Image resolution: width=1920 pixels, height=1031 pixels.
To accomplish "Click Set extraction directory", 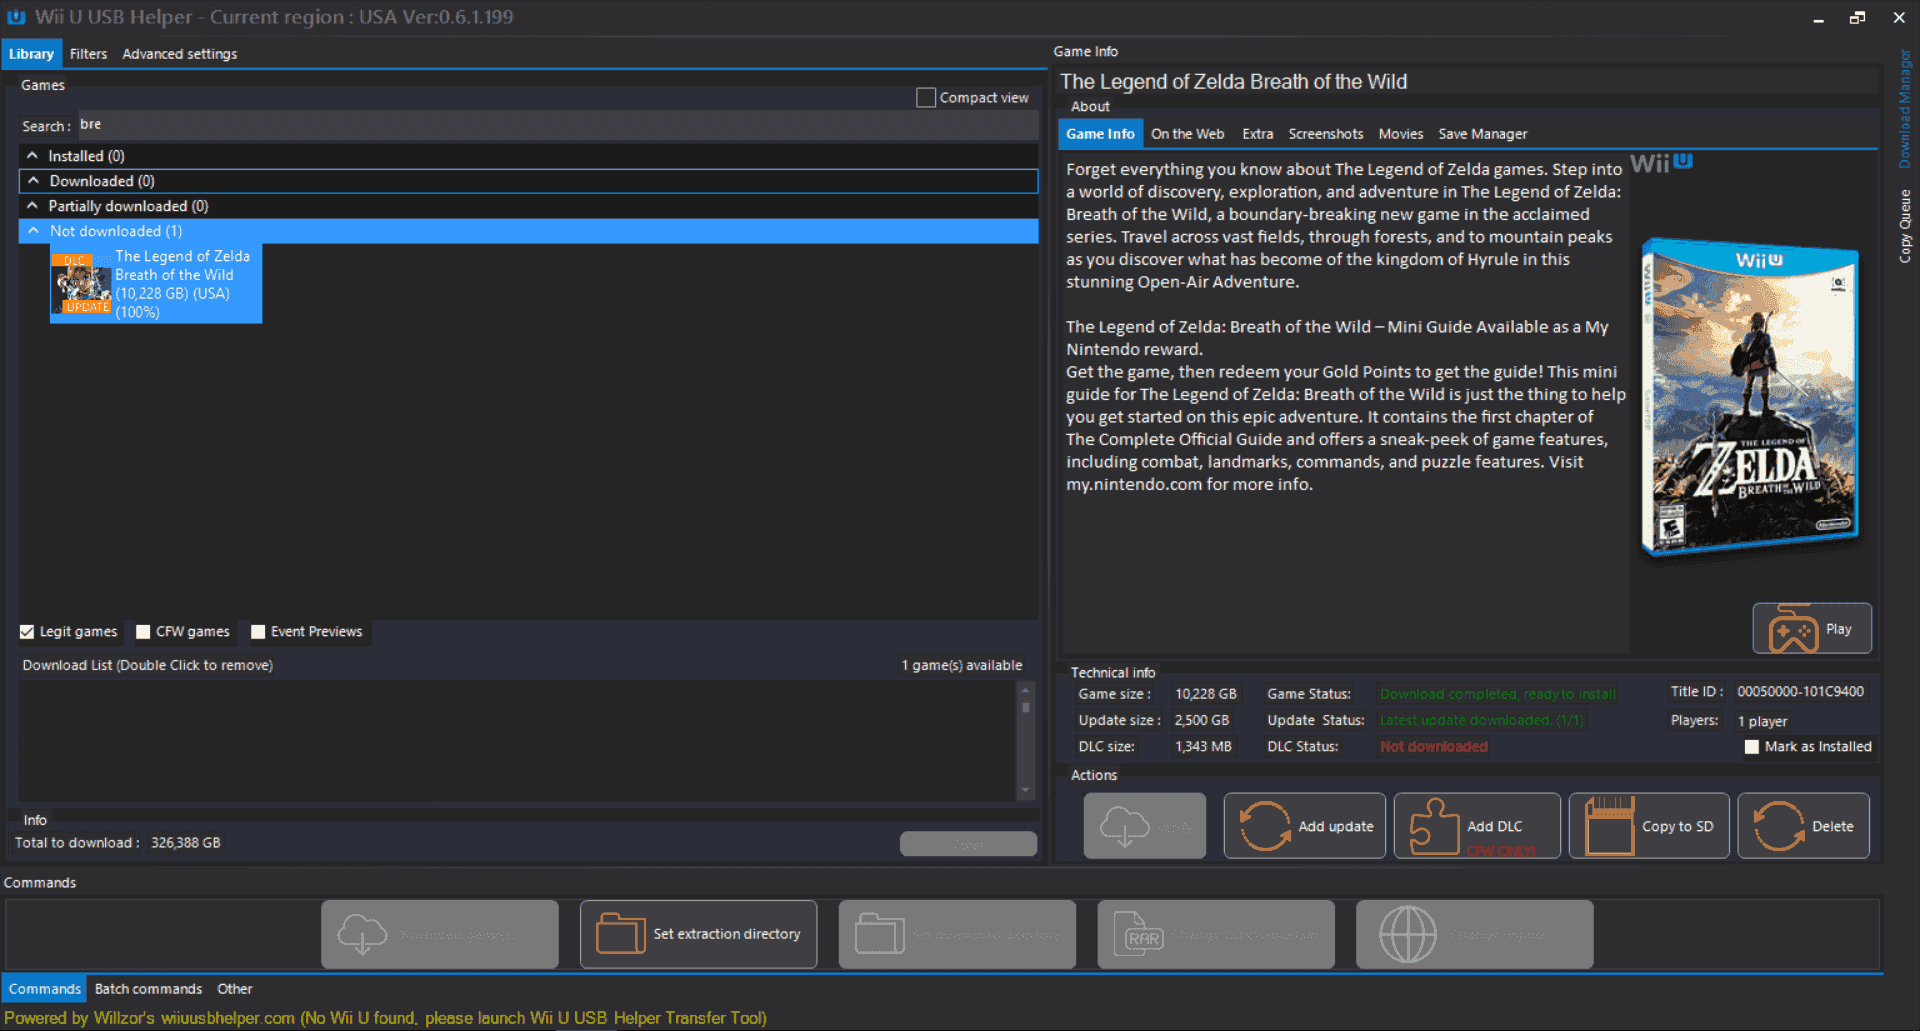I will tap(698, 934).
